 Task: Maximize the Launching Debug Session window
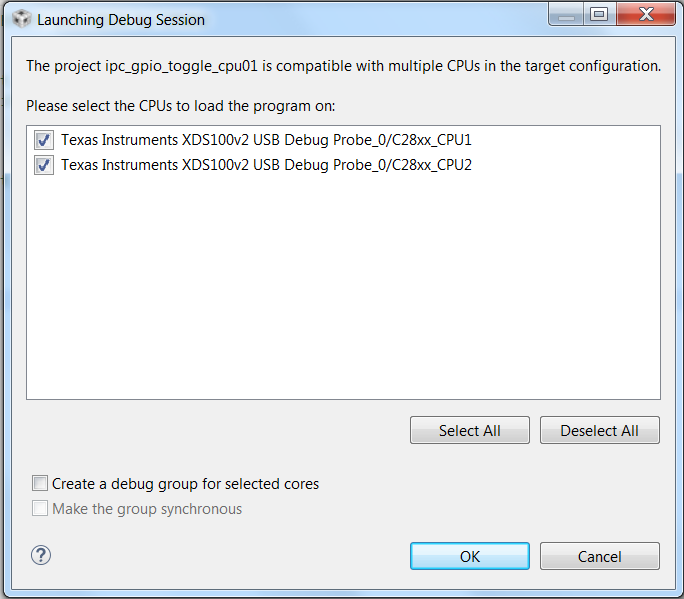tap(599, 15)
